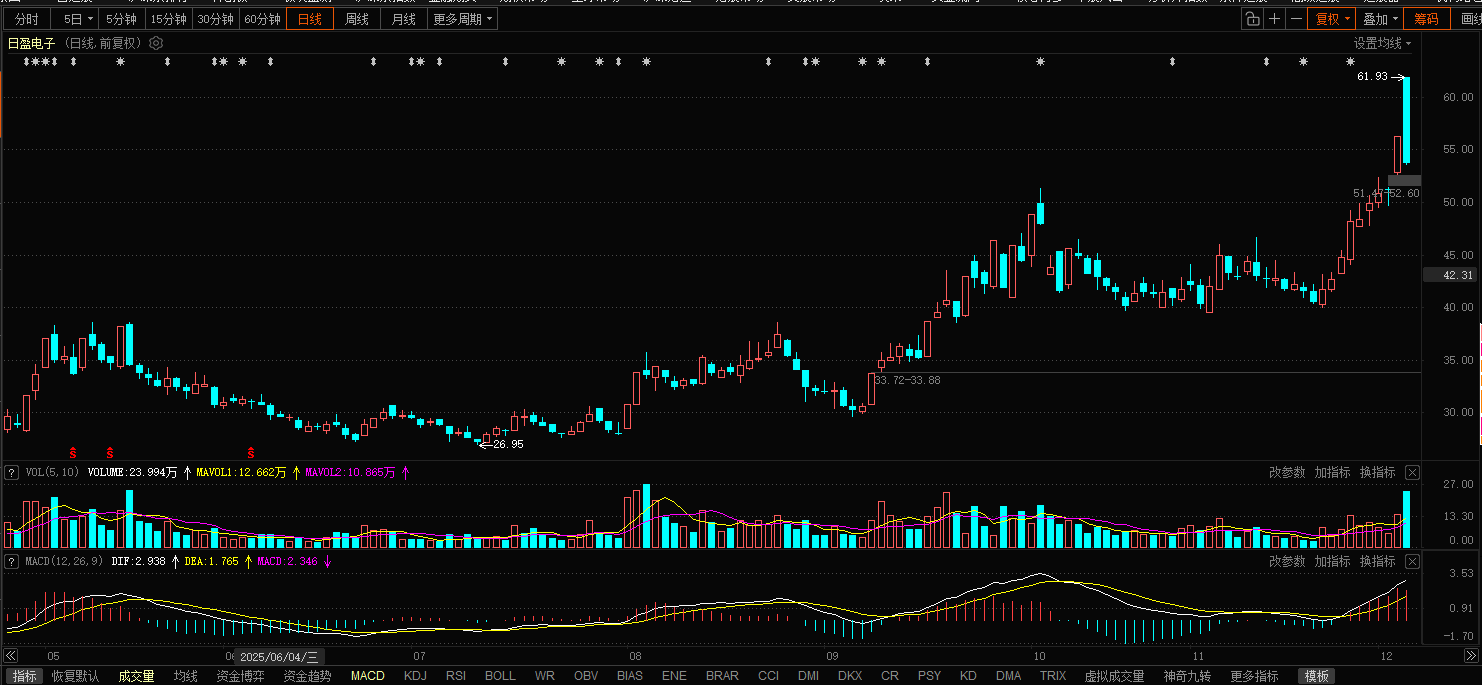Open 更多指标 for more indicators
The image size is (1482, 685).
click(x=1254, y=677)
